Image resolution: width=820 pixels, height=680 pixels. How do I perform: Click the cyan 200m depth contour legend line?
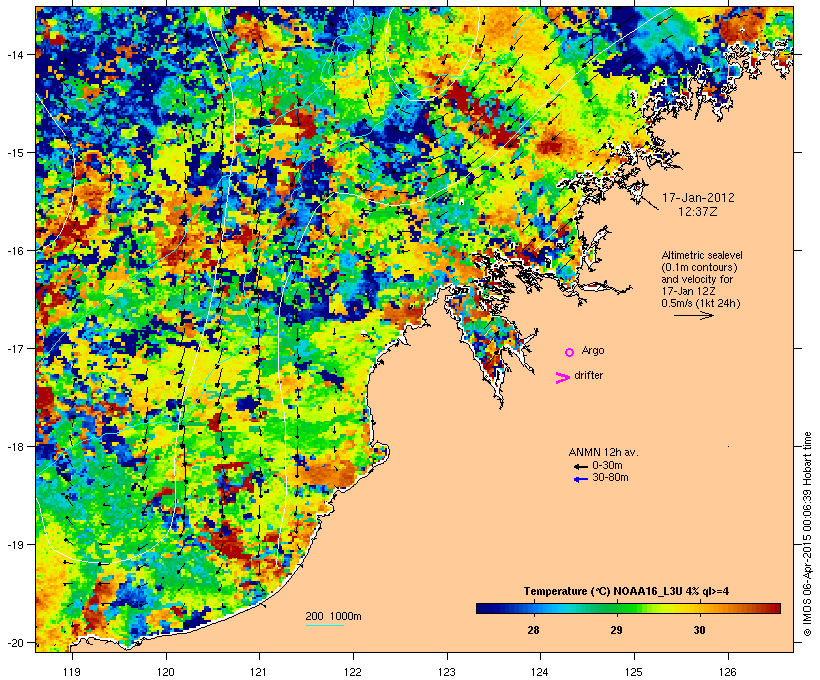[x=325, y=625]
